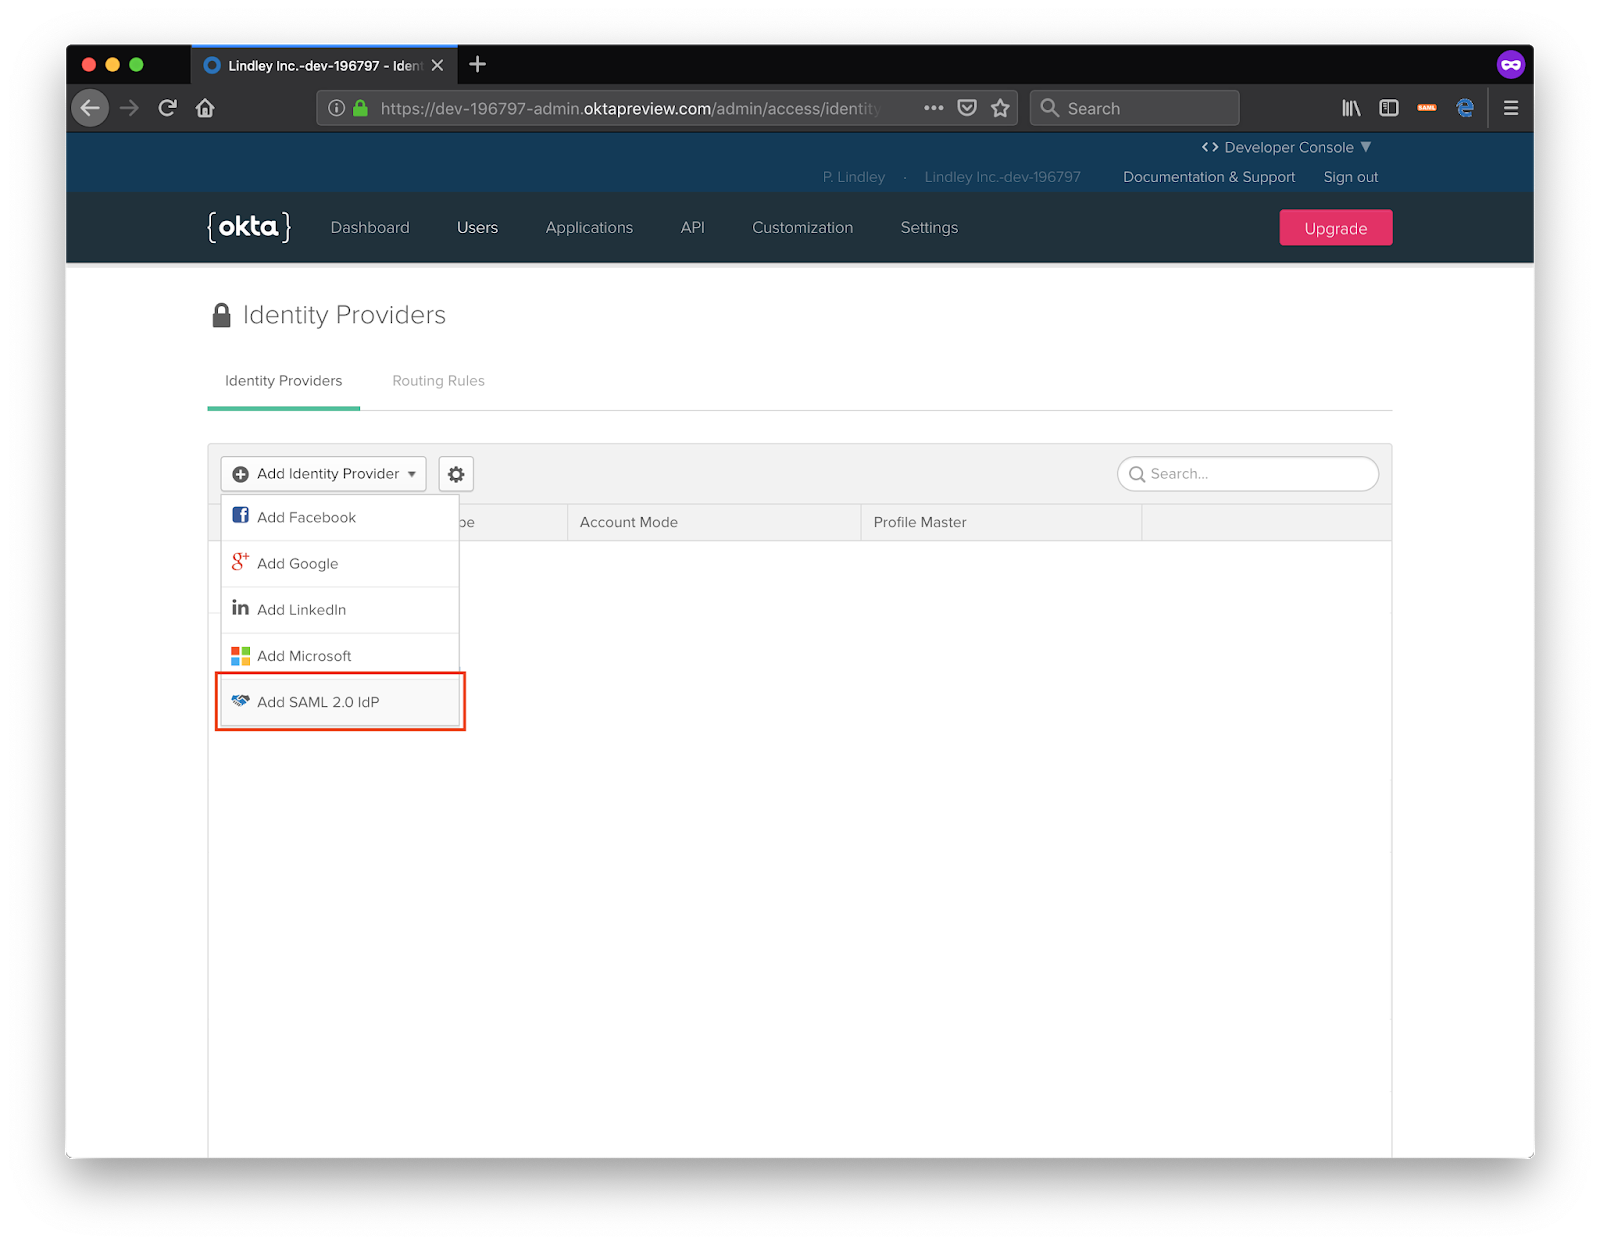1600x1245 pixels.
Task: Focus the identity providers Search field
Action: (1248, 474)
